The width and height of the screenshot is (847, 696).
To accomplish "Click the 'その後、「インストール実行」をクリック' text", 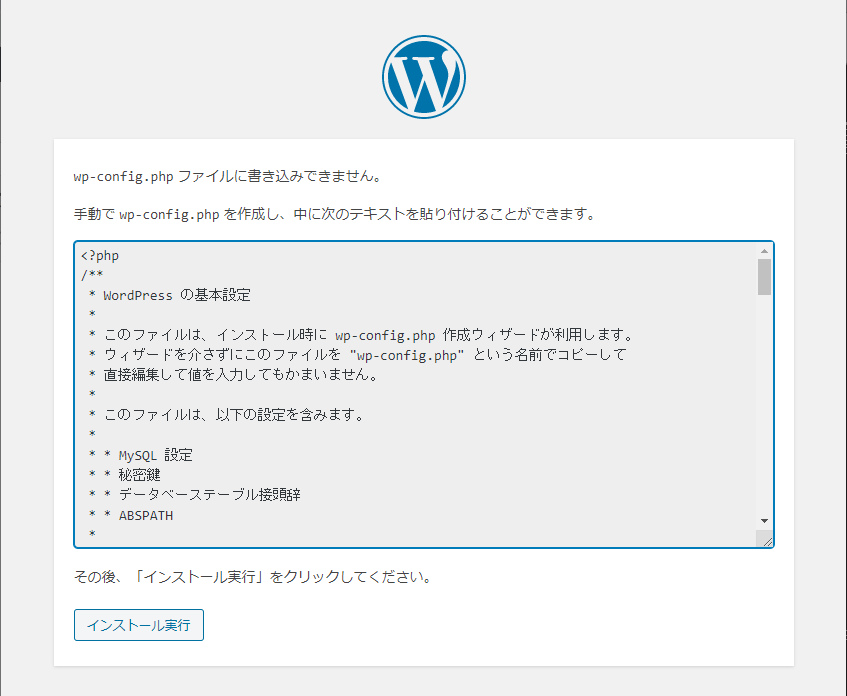I will coord(253,577).
